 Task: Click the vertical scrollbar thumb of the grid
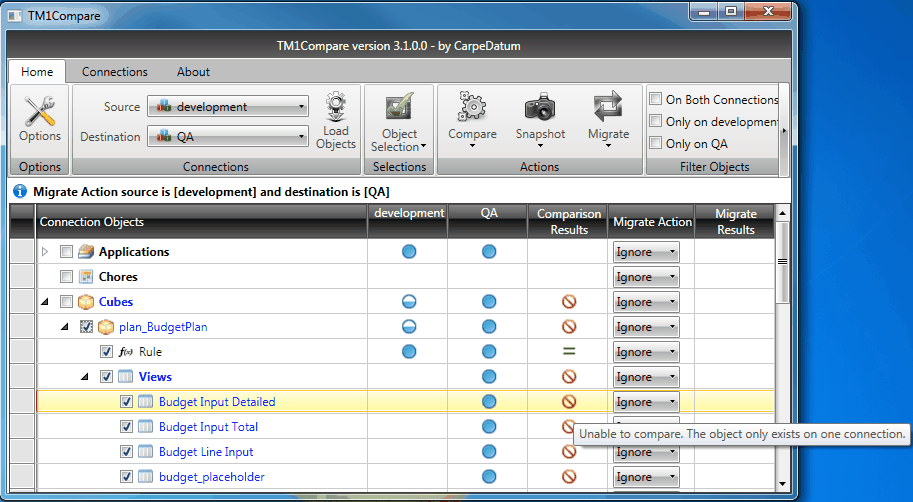(782, 262)
